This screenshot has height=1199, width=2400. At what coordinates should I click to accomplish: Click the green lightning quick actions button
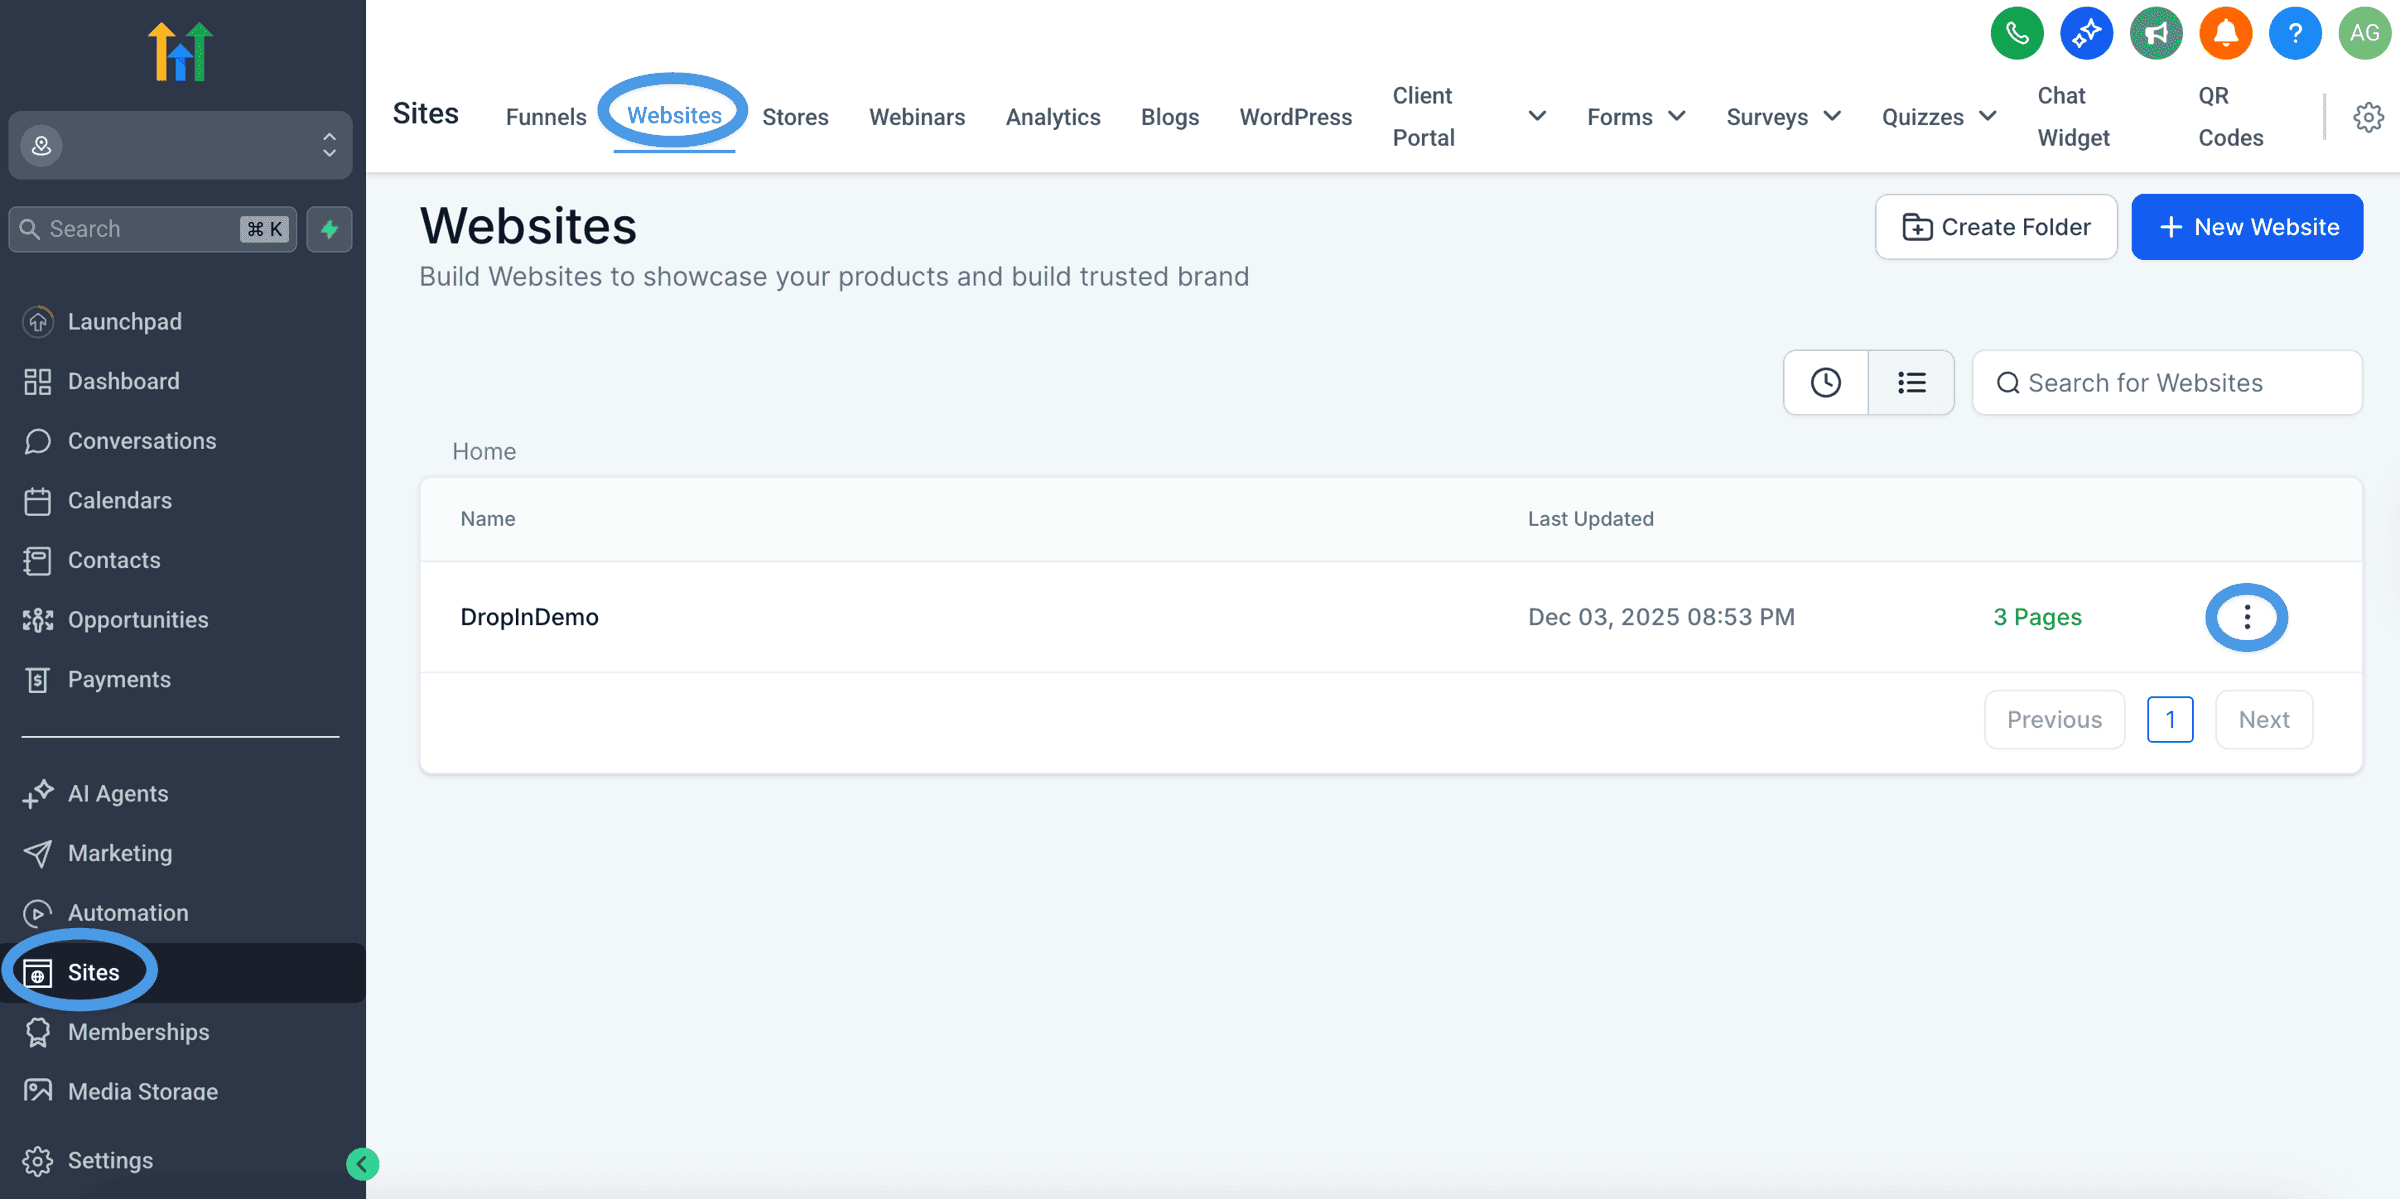[x=329, y=229]
